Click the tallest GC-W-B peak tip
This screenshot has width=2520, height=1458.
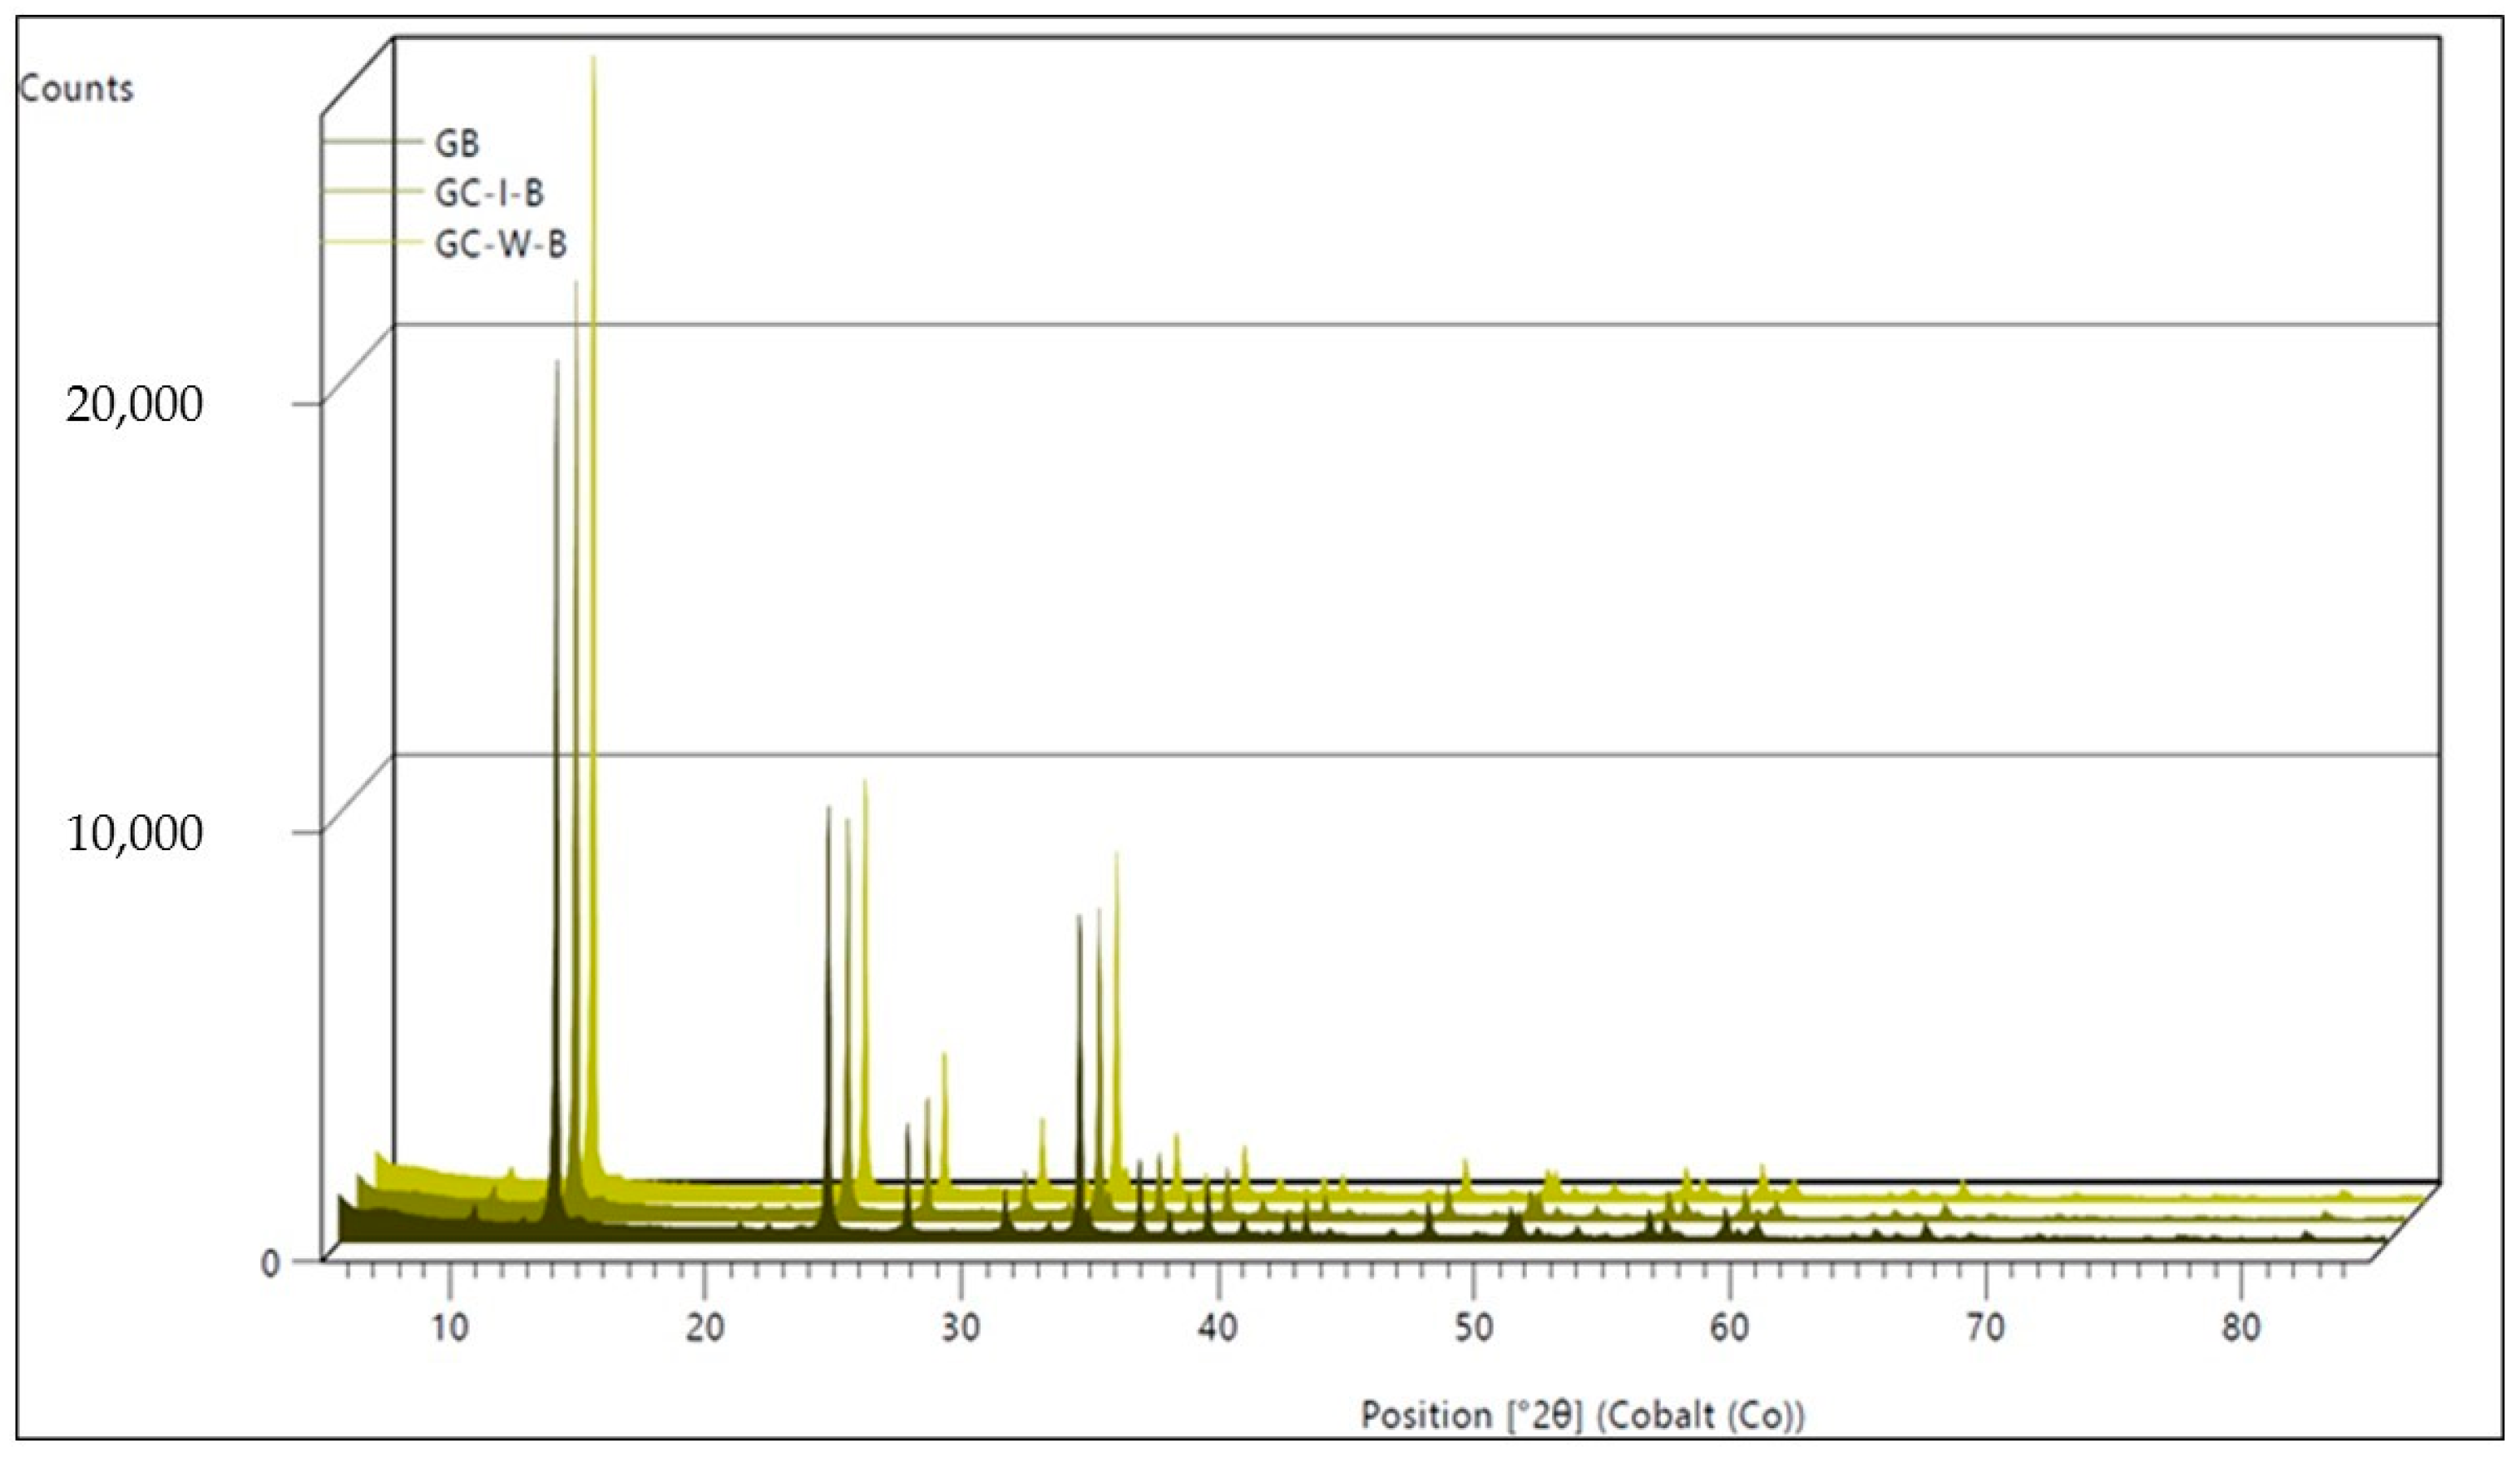(594, 58)
